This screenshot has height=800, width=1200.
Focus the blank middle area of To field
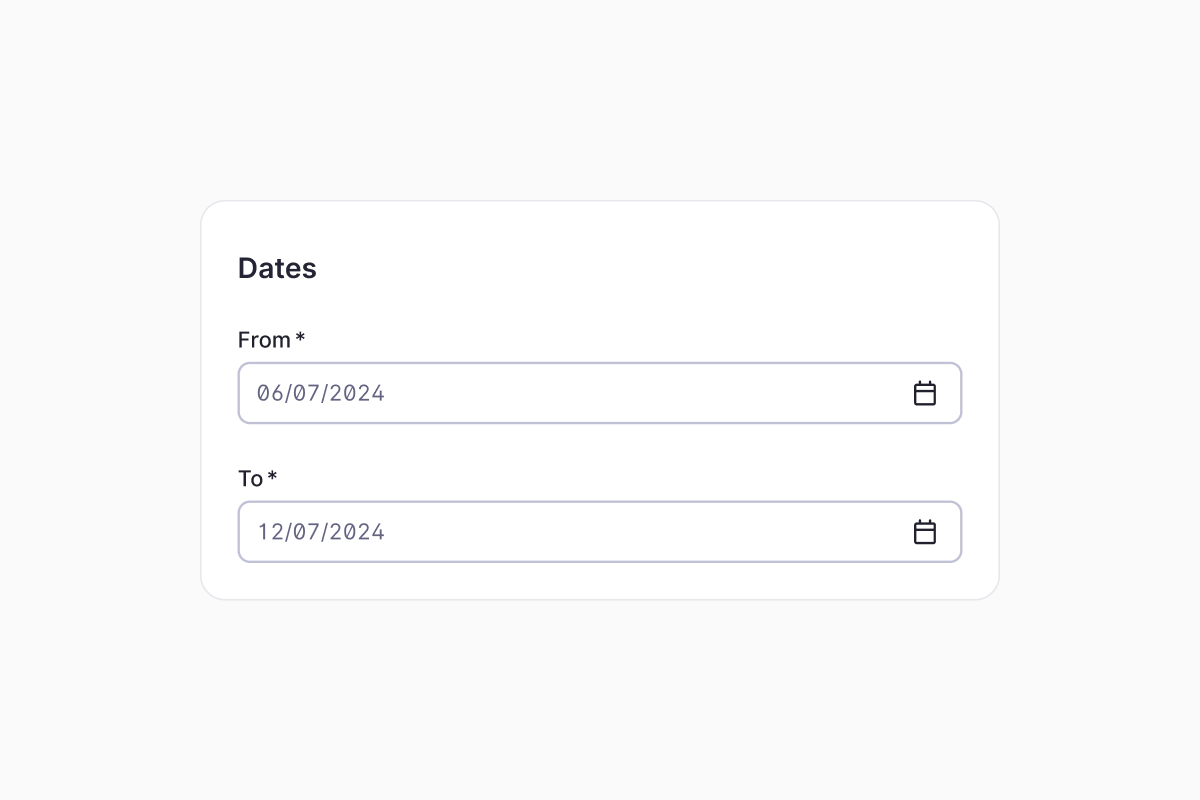(640, 532)
